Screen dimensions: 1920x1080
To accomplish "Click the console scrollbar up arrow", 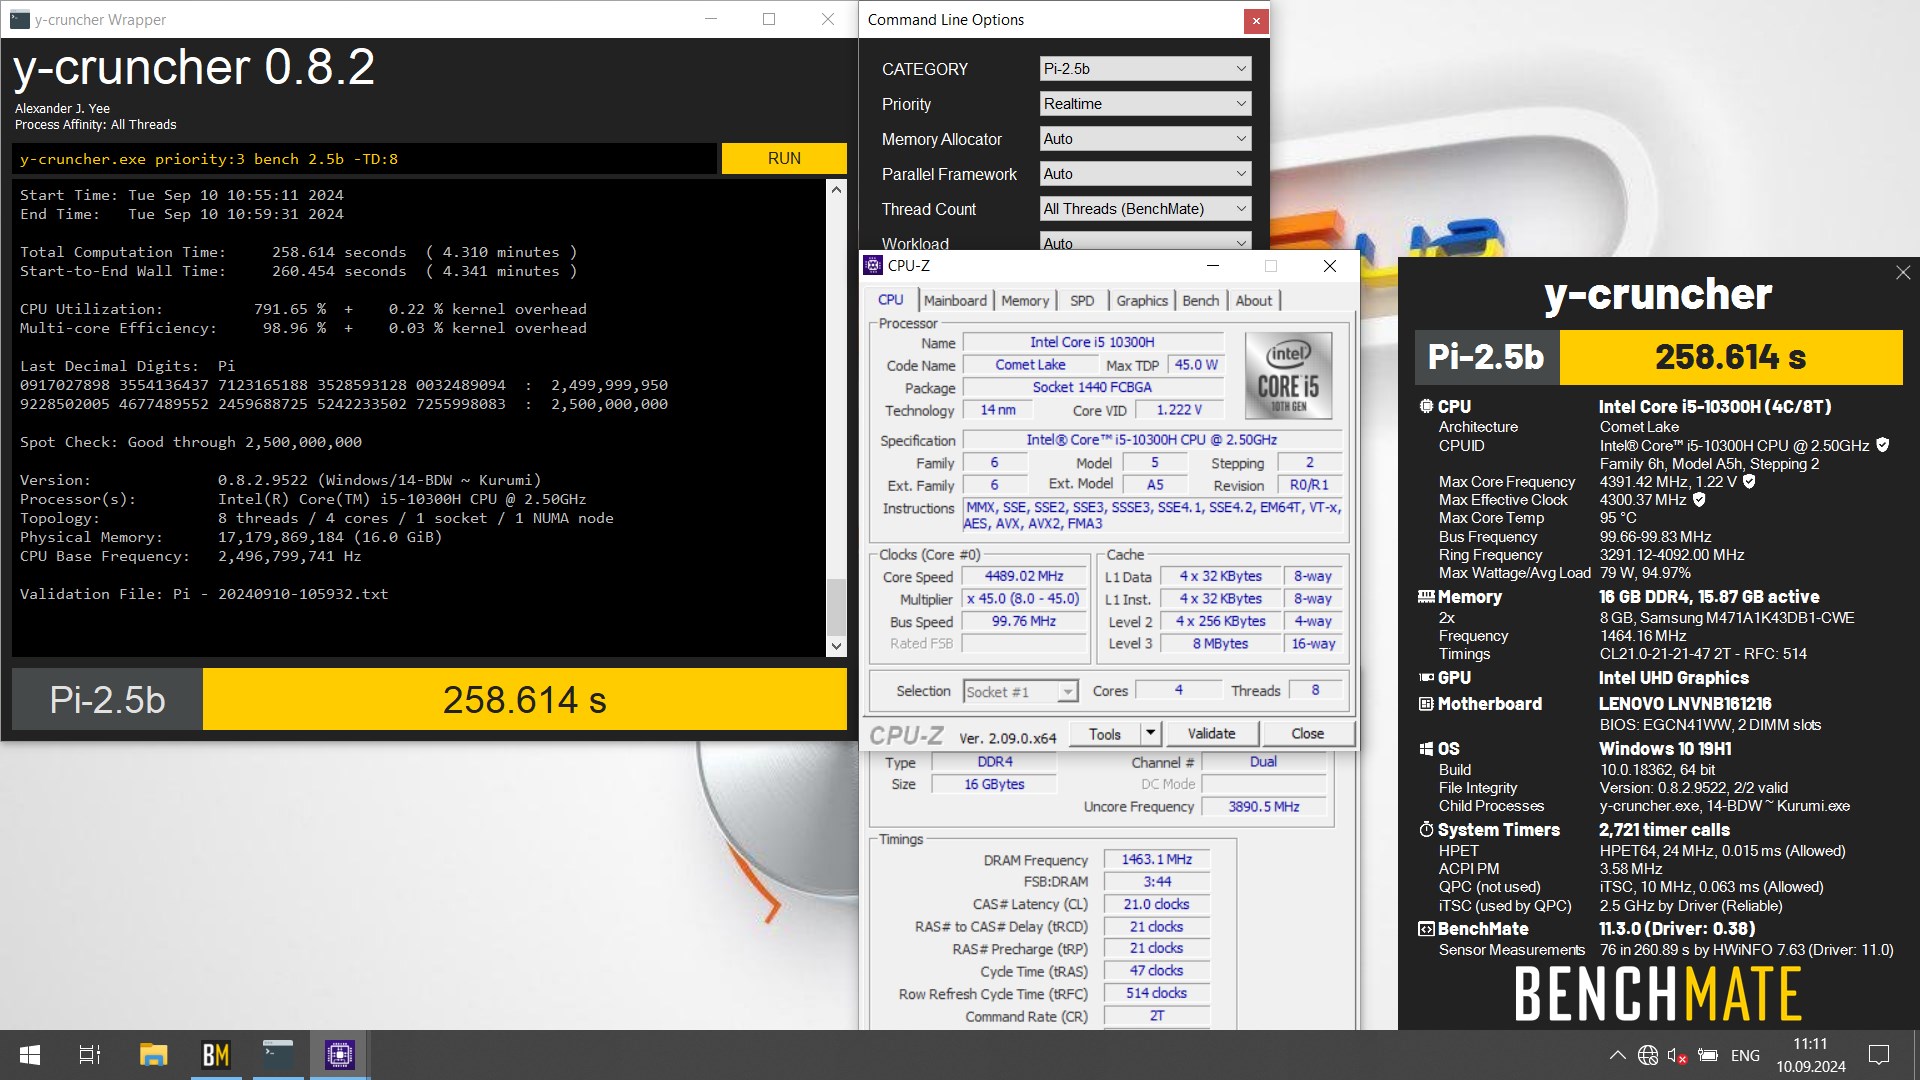I will click(x=837, y=189).
